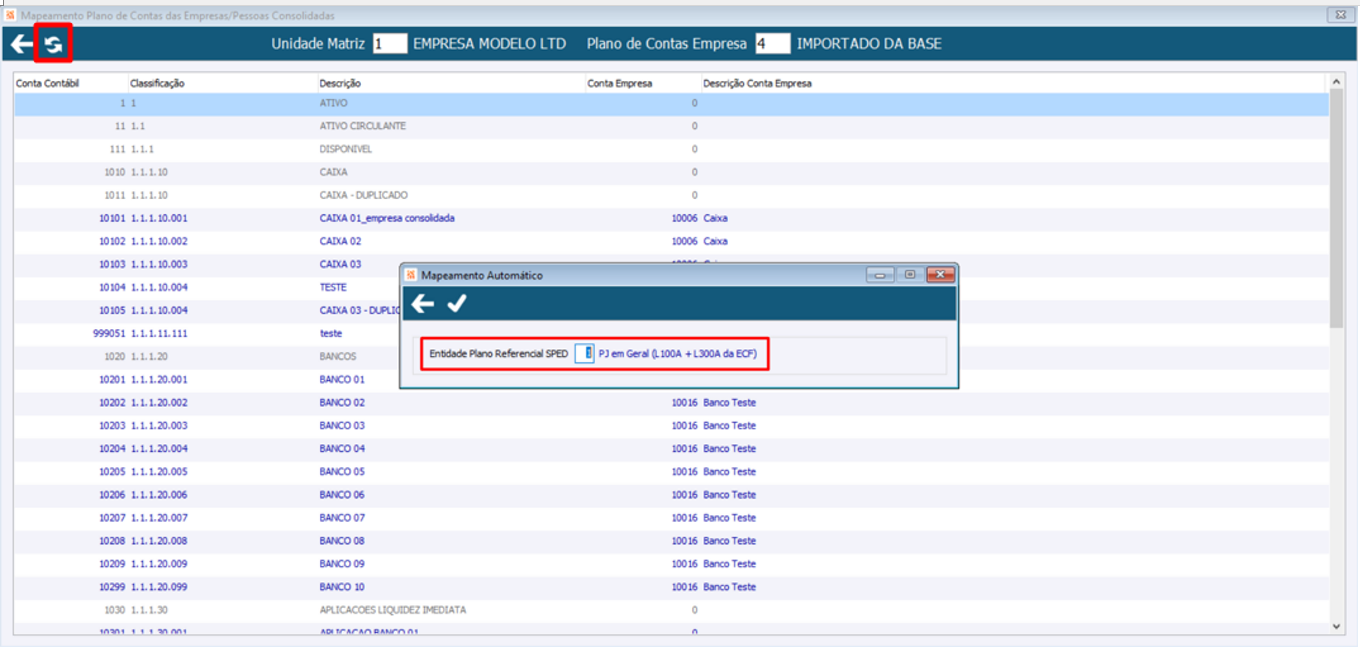Click back arrow in Mapeamento Automático dialog
This screenshot has height=650, width=1360.
click(423, 304)
